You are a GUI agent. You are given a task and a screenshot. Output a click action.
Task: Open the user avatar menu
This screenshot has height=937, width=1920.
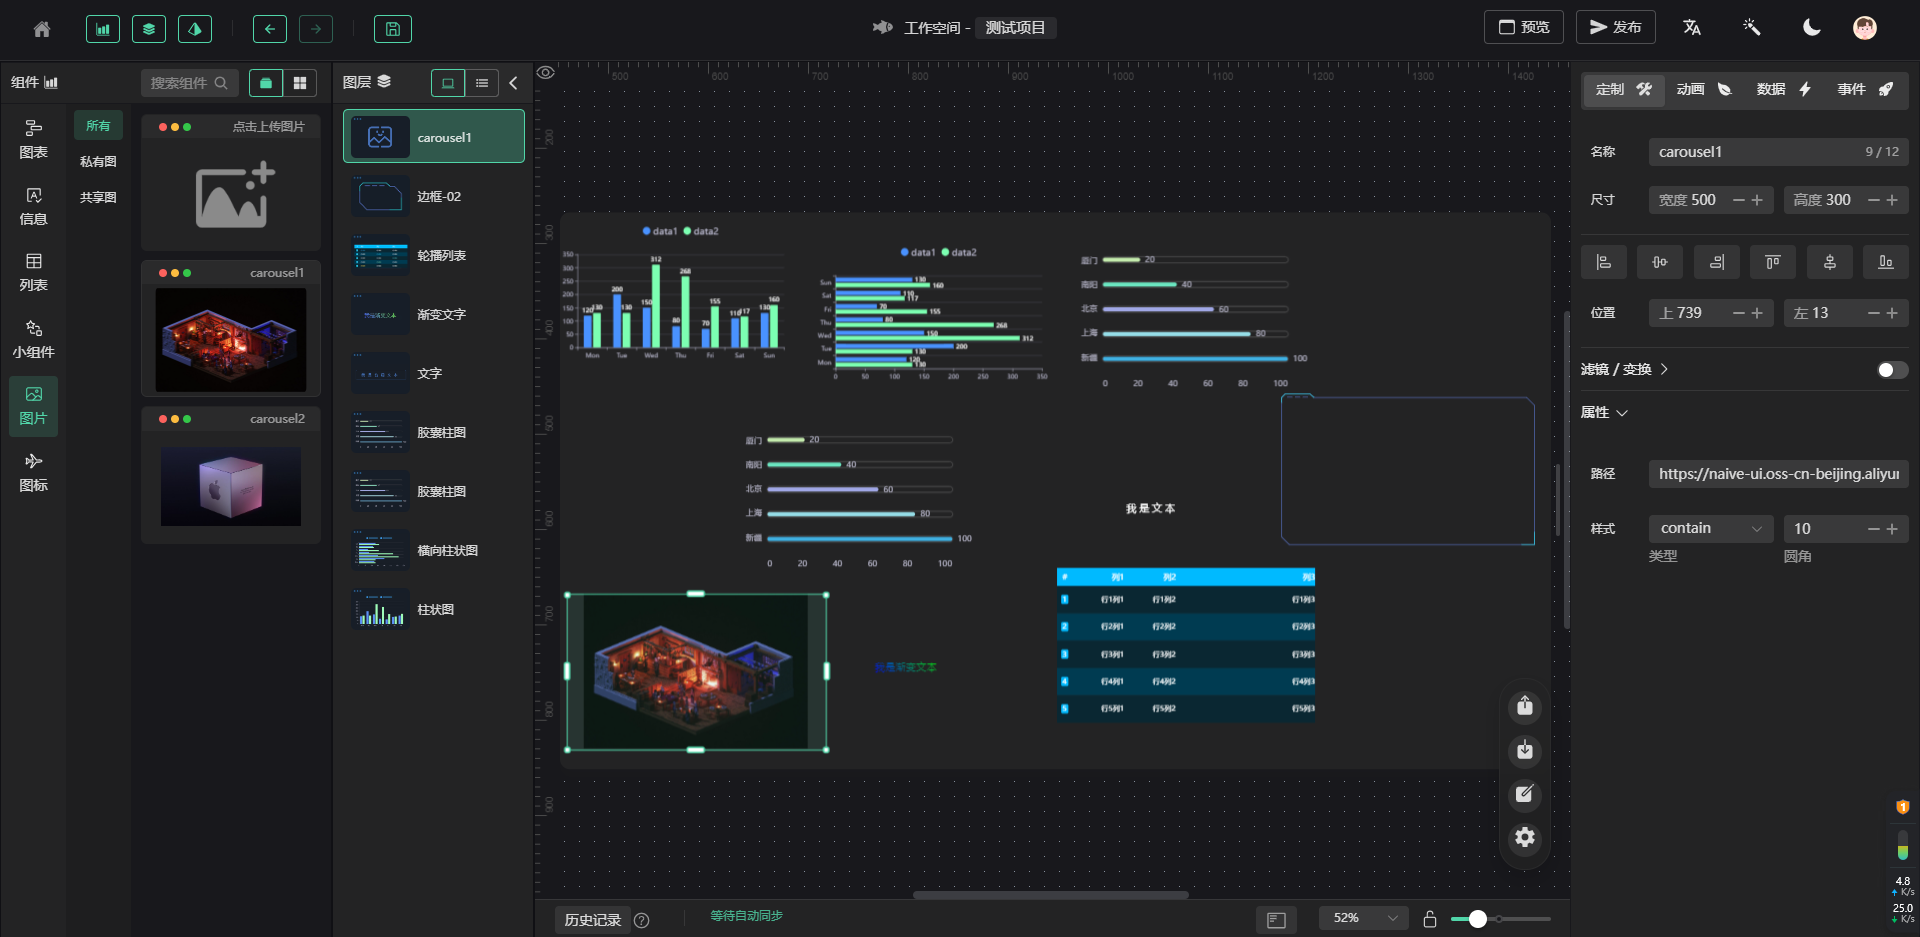(x=1865, y=27)
